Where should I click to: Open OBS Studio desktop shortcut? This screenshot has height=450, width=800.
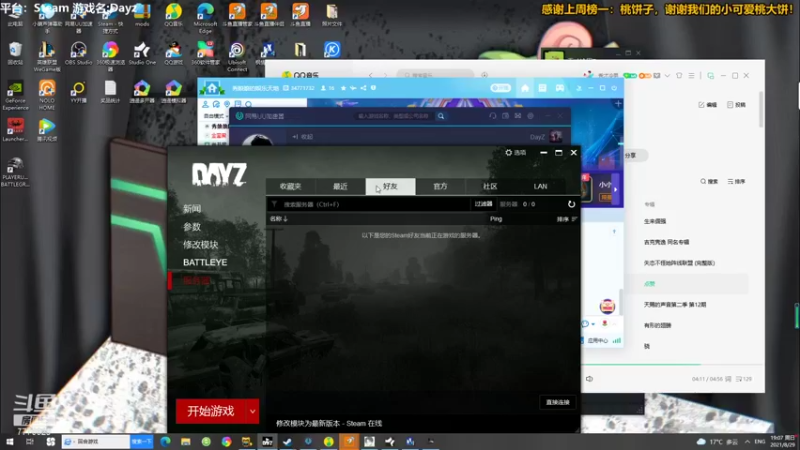coord(78,54)
